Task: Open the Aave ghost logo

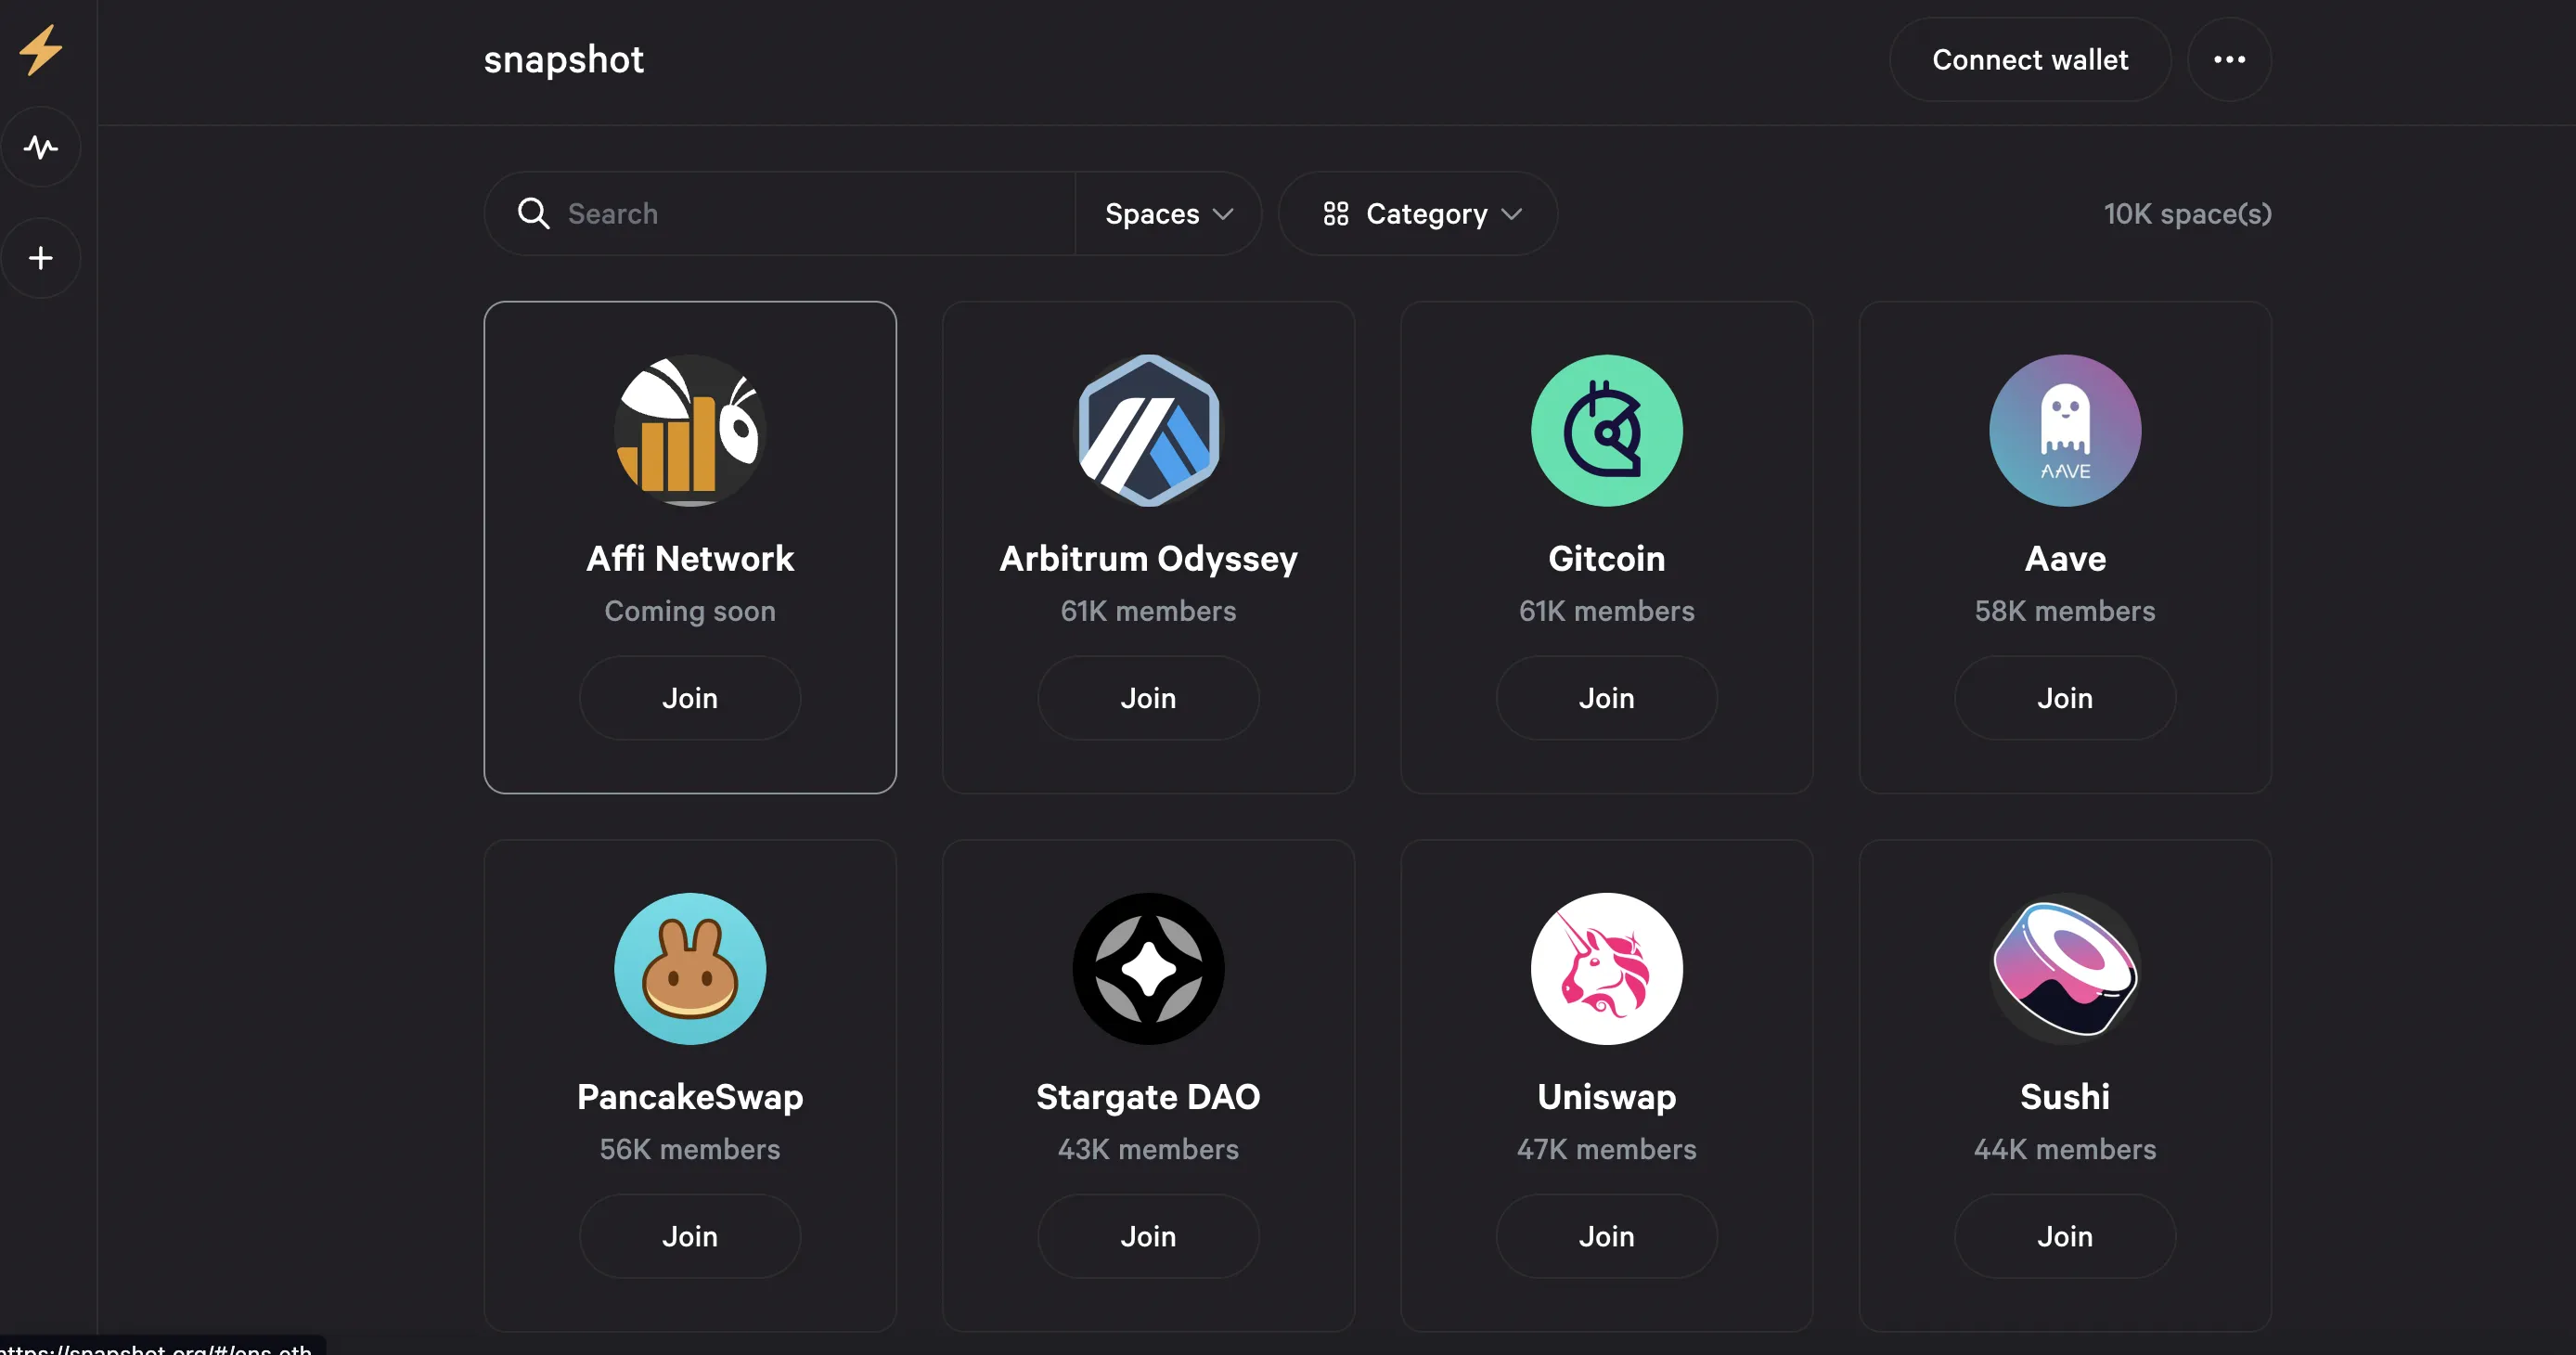Action: (x=2065, y=430)
